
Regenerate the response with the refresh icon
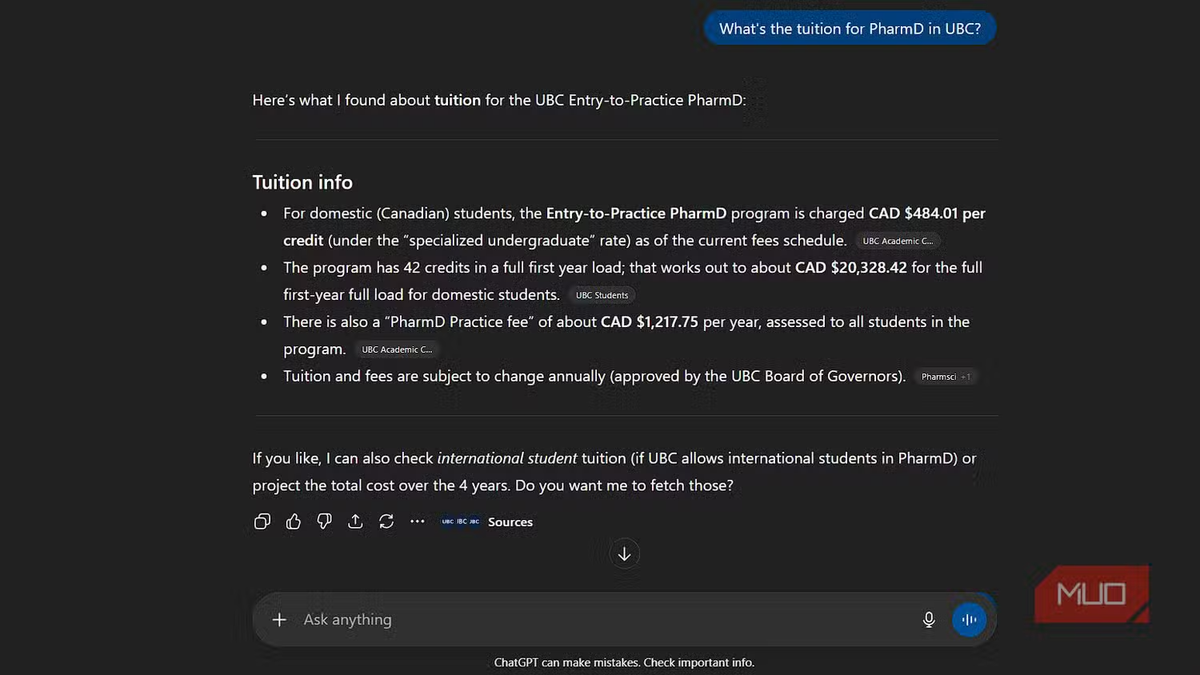coord(386,521)
